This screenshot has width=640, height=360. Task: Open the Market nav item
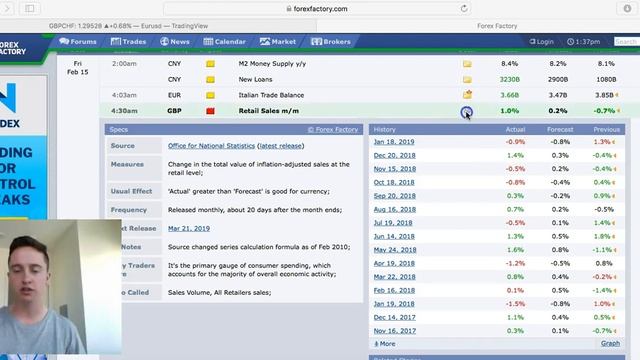click(x=278, y=42)
